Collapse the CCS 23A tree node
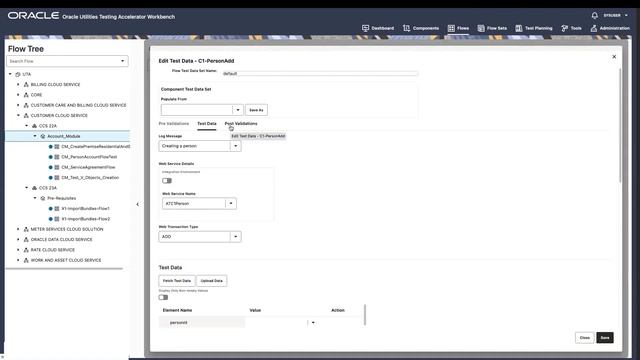This screenshot has width=640, height=360. 27,188
